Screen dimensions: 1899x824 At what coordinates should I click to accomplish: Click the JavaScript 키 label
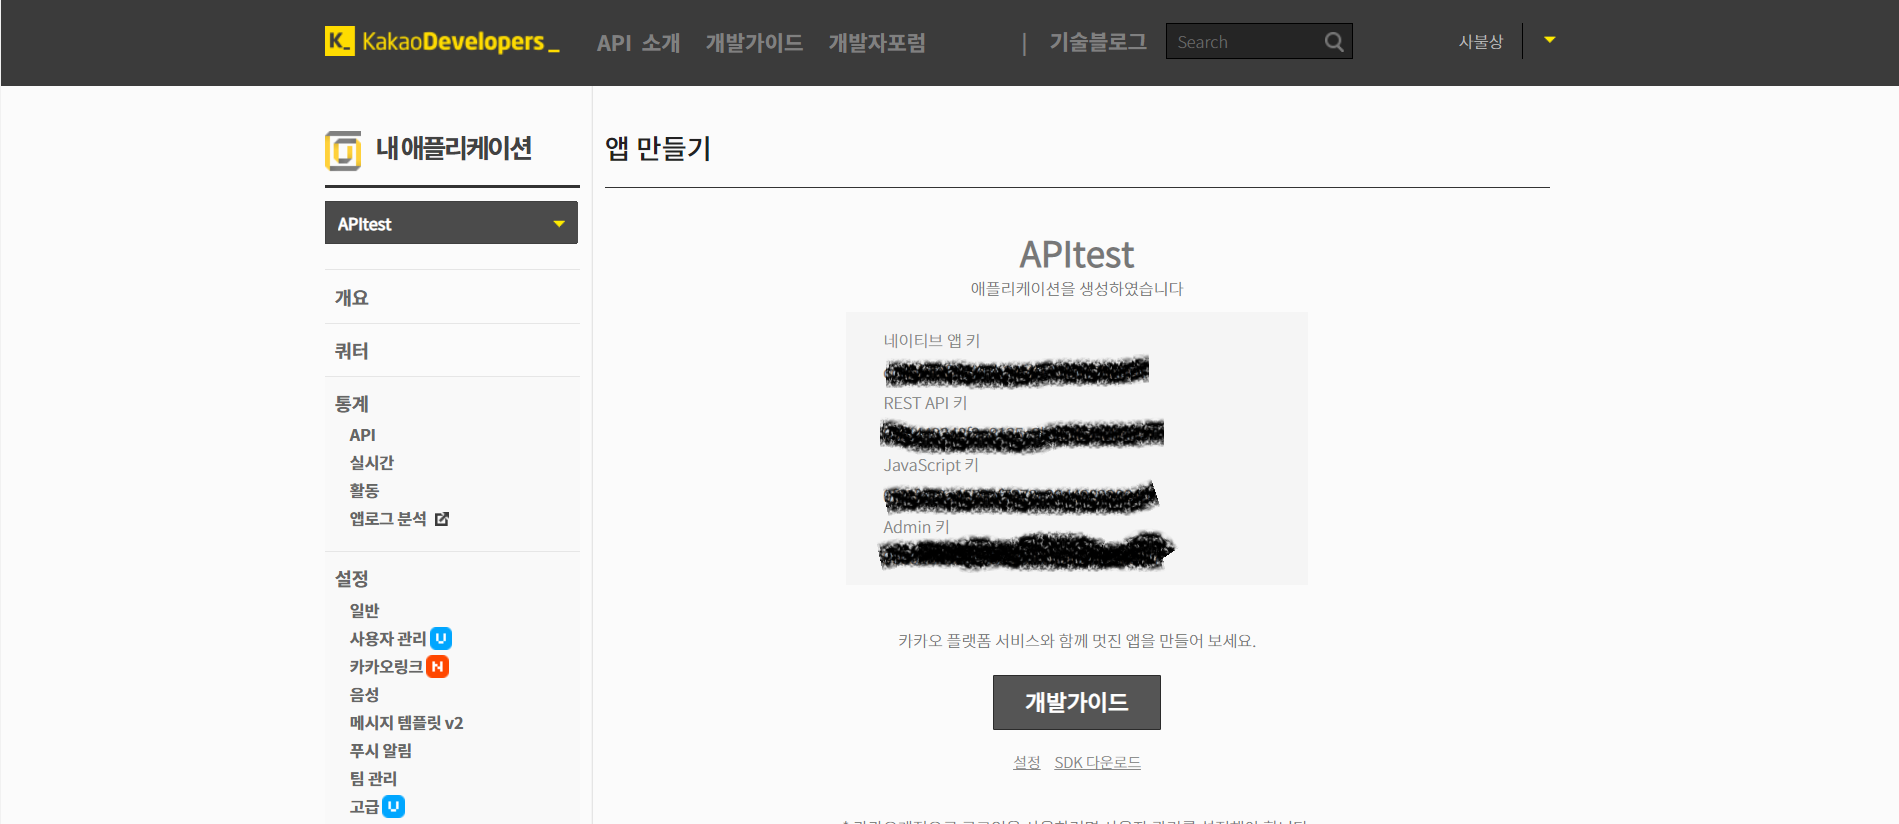point(931,465)
